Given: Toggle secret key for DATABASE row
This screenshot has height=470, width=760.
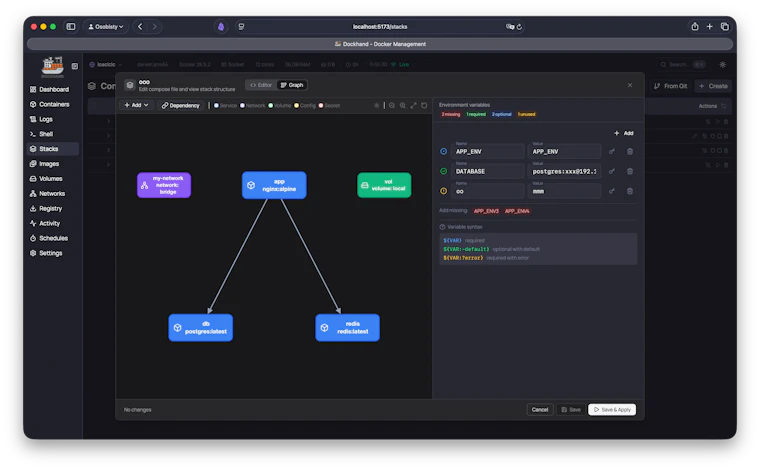Looking at the screenshot, I should (612, 172).
